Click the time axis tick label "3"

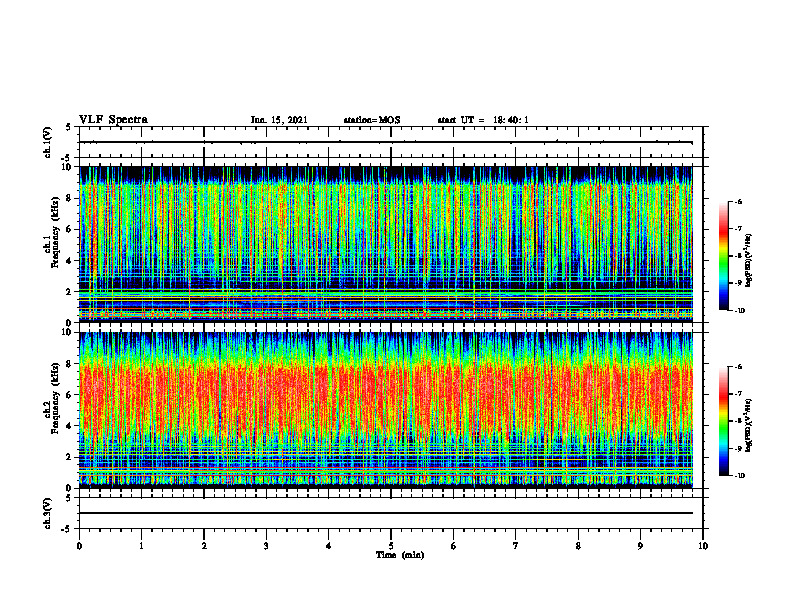pos(266,546)
